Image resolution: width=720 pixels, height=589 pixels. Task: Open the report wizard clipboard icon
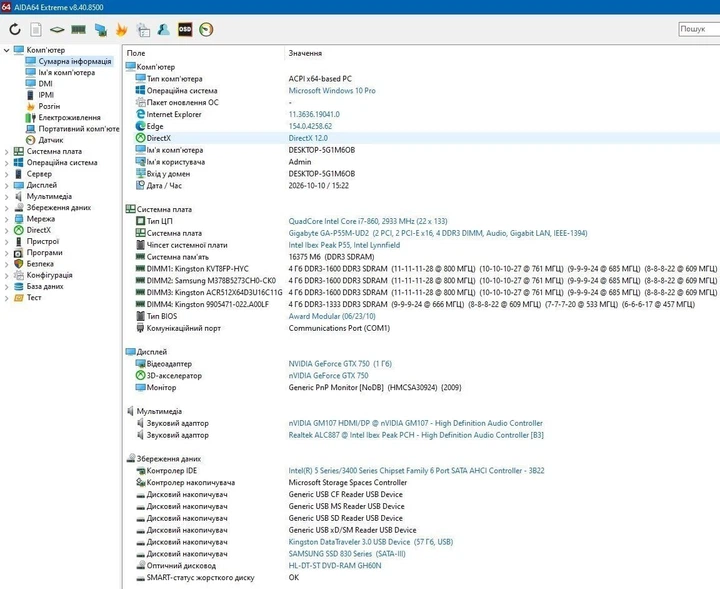pyautogui.click(x=143, y=30)
